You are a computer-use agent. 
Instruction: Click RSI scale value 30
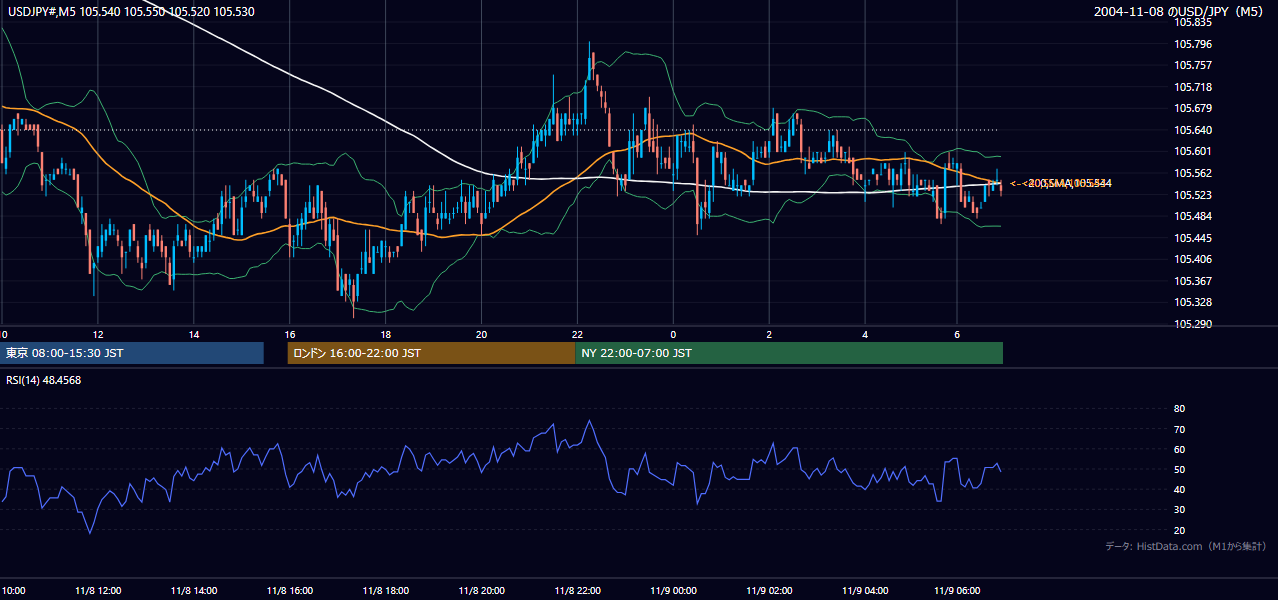click(x=1180, y=510)
